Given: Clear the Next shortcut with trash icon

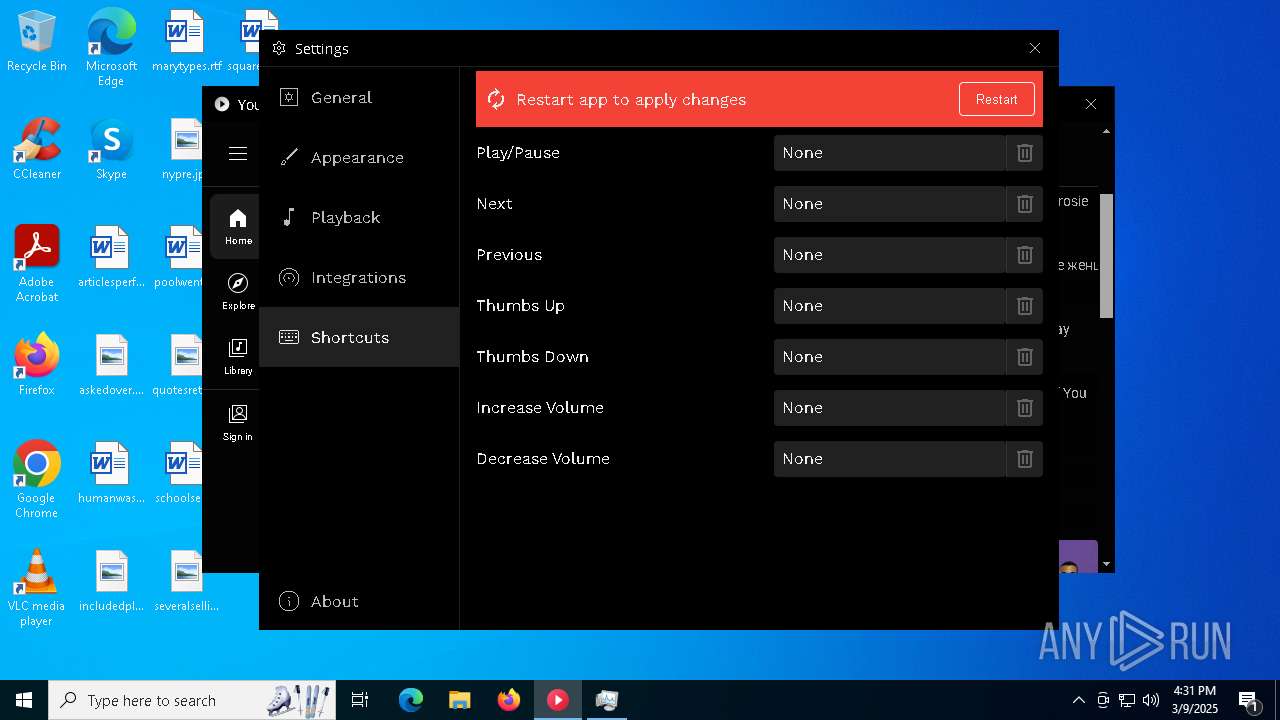Looking at the screenshot, I should pyautogui.click(x=1024, y=204).
